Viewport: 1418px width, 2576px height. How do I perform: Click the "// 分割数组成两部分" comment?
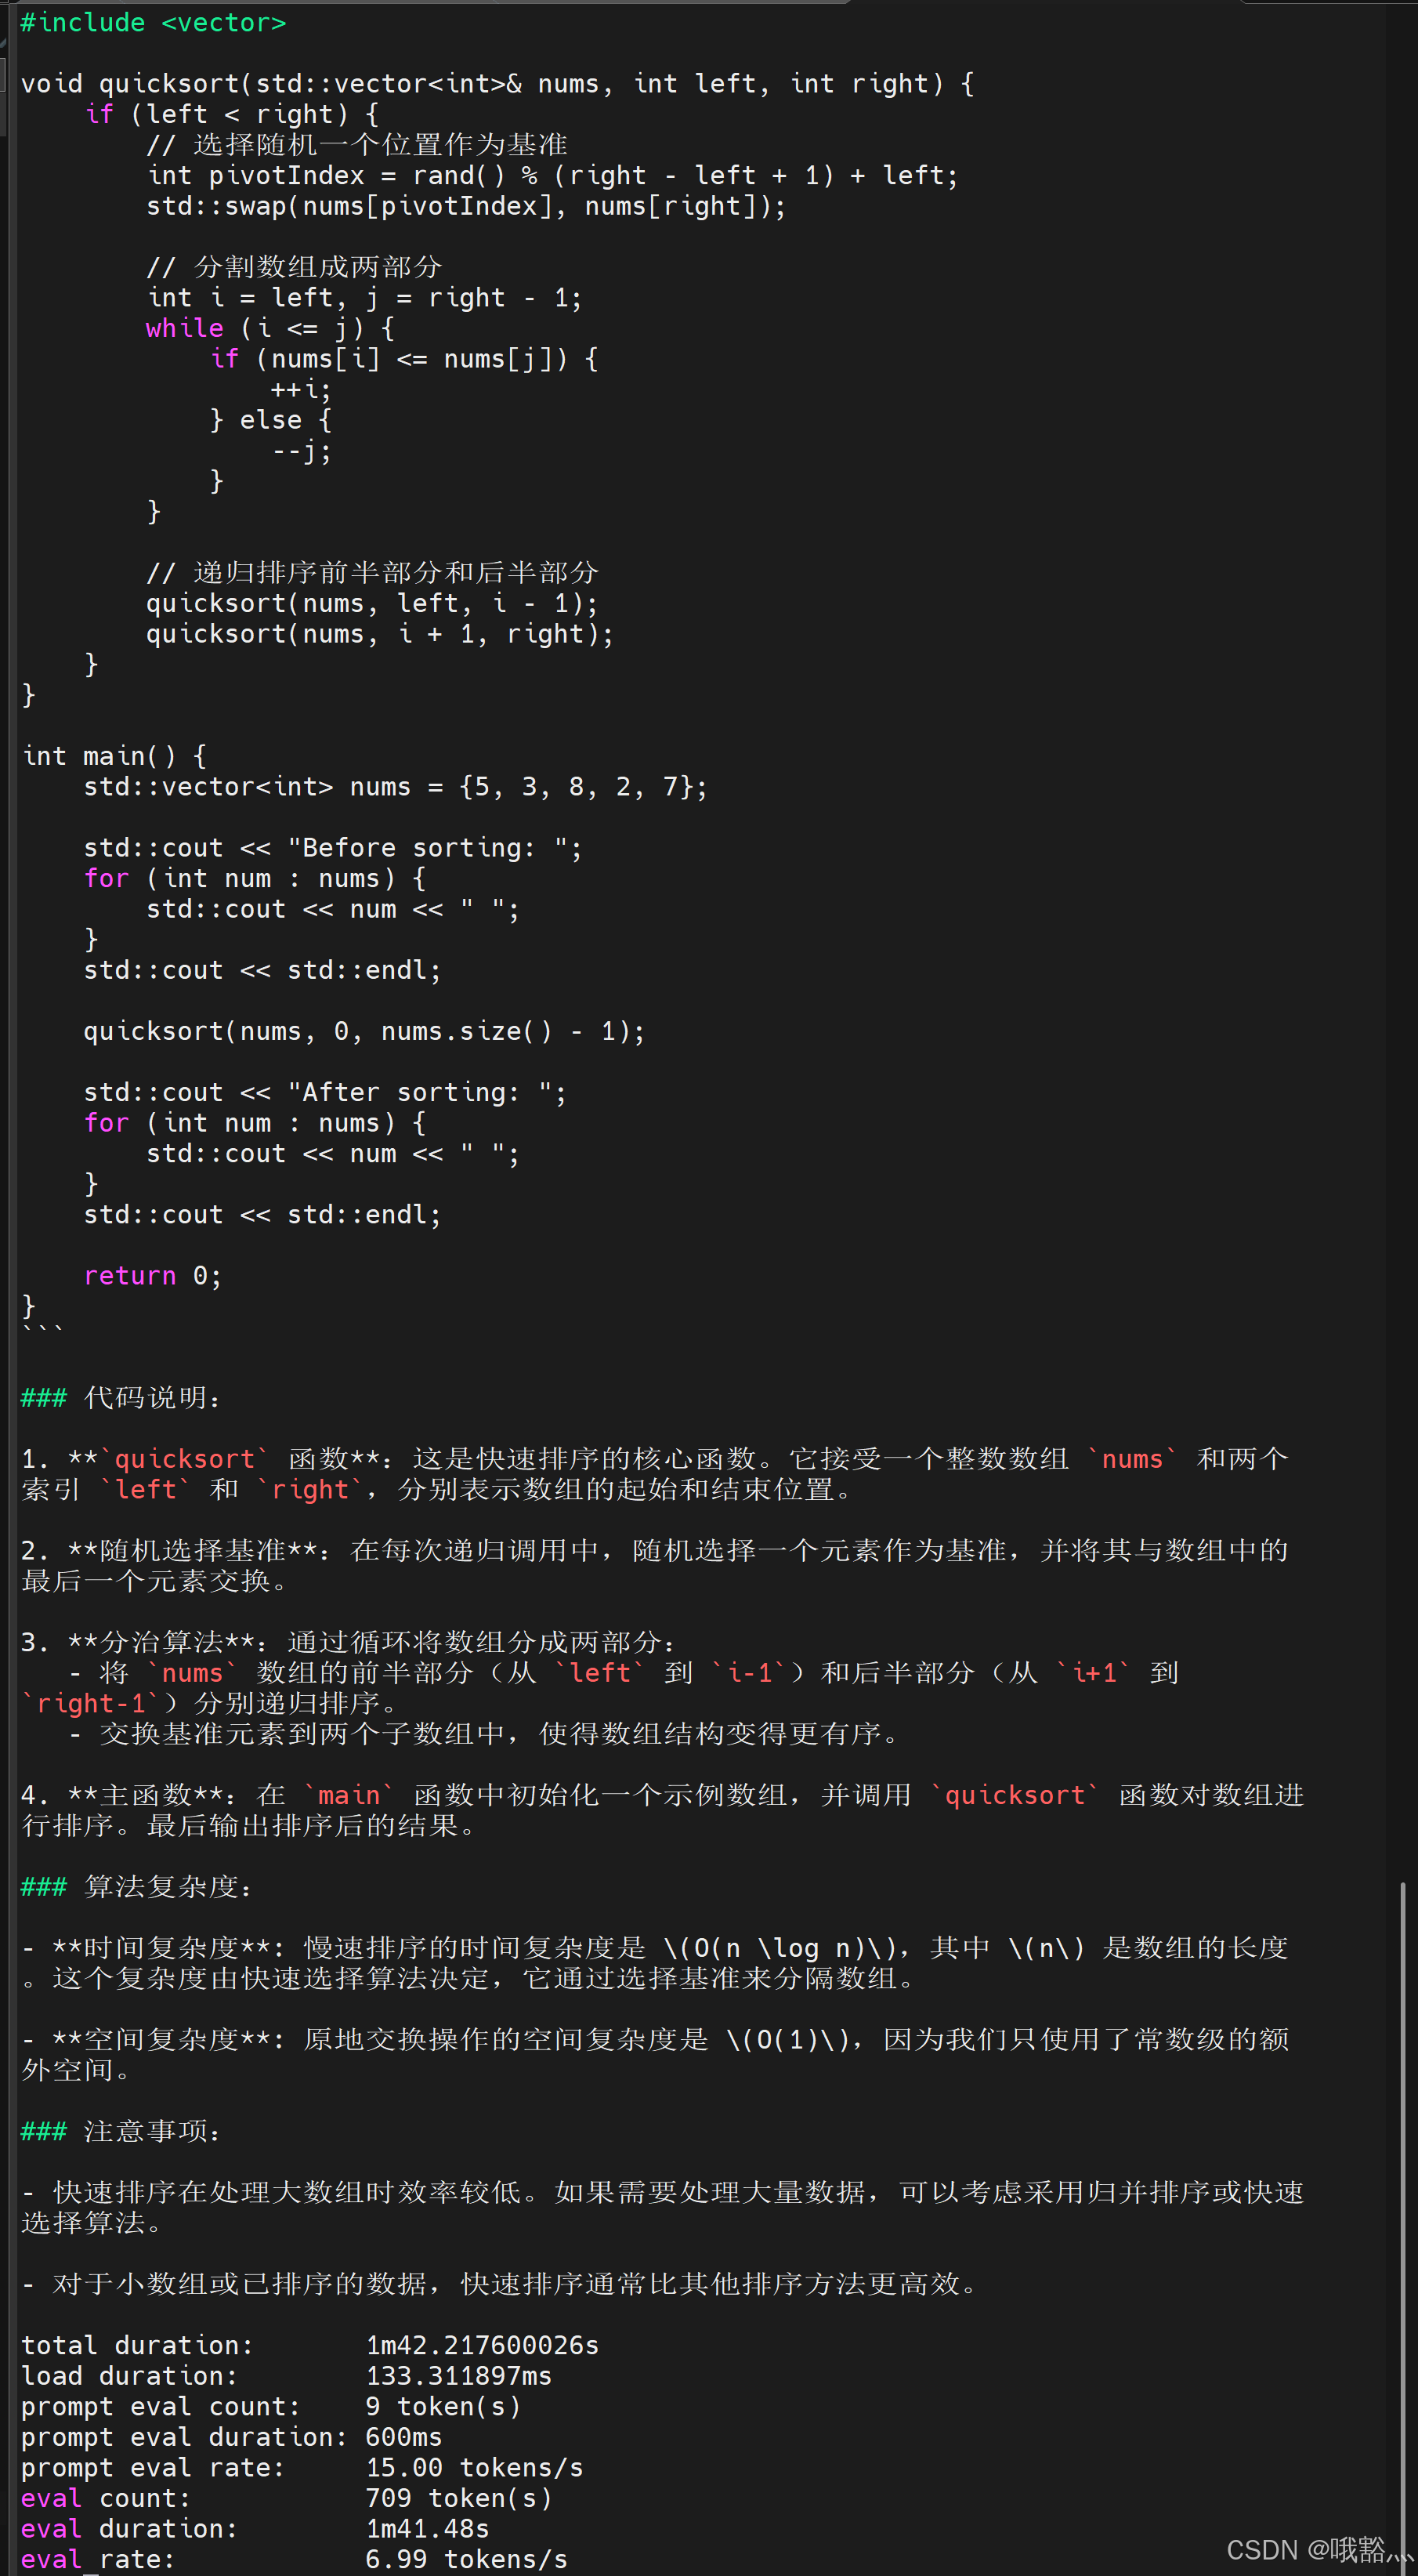click(294, 267)
